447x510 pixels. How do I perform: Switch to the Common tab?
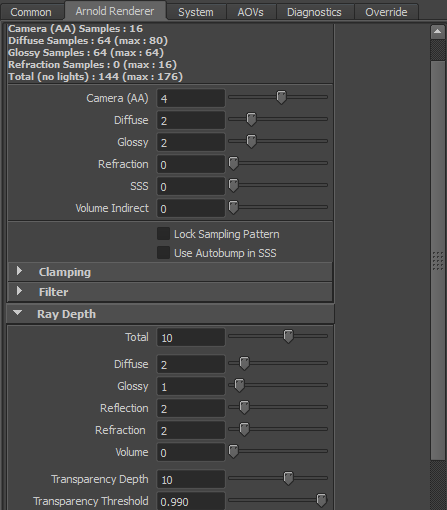coord(31,12)
